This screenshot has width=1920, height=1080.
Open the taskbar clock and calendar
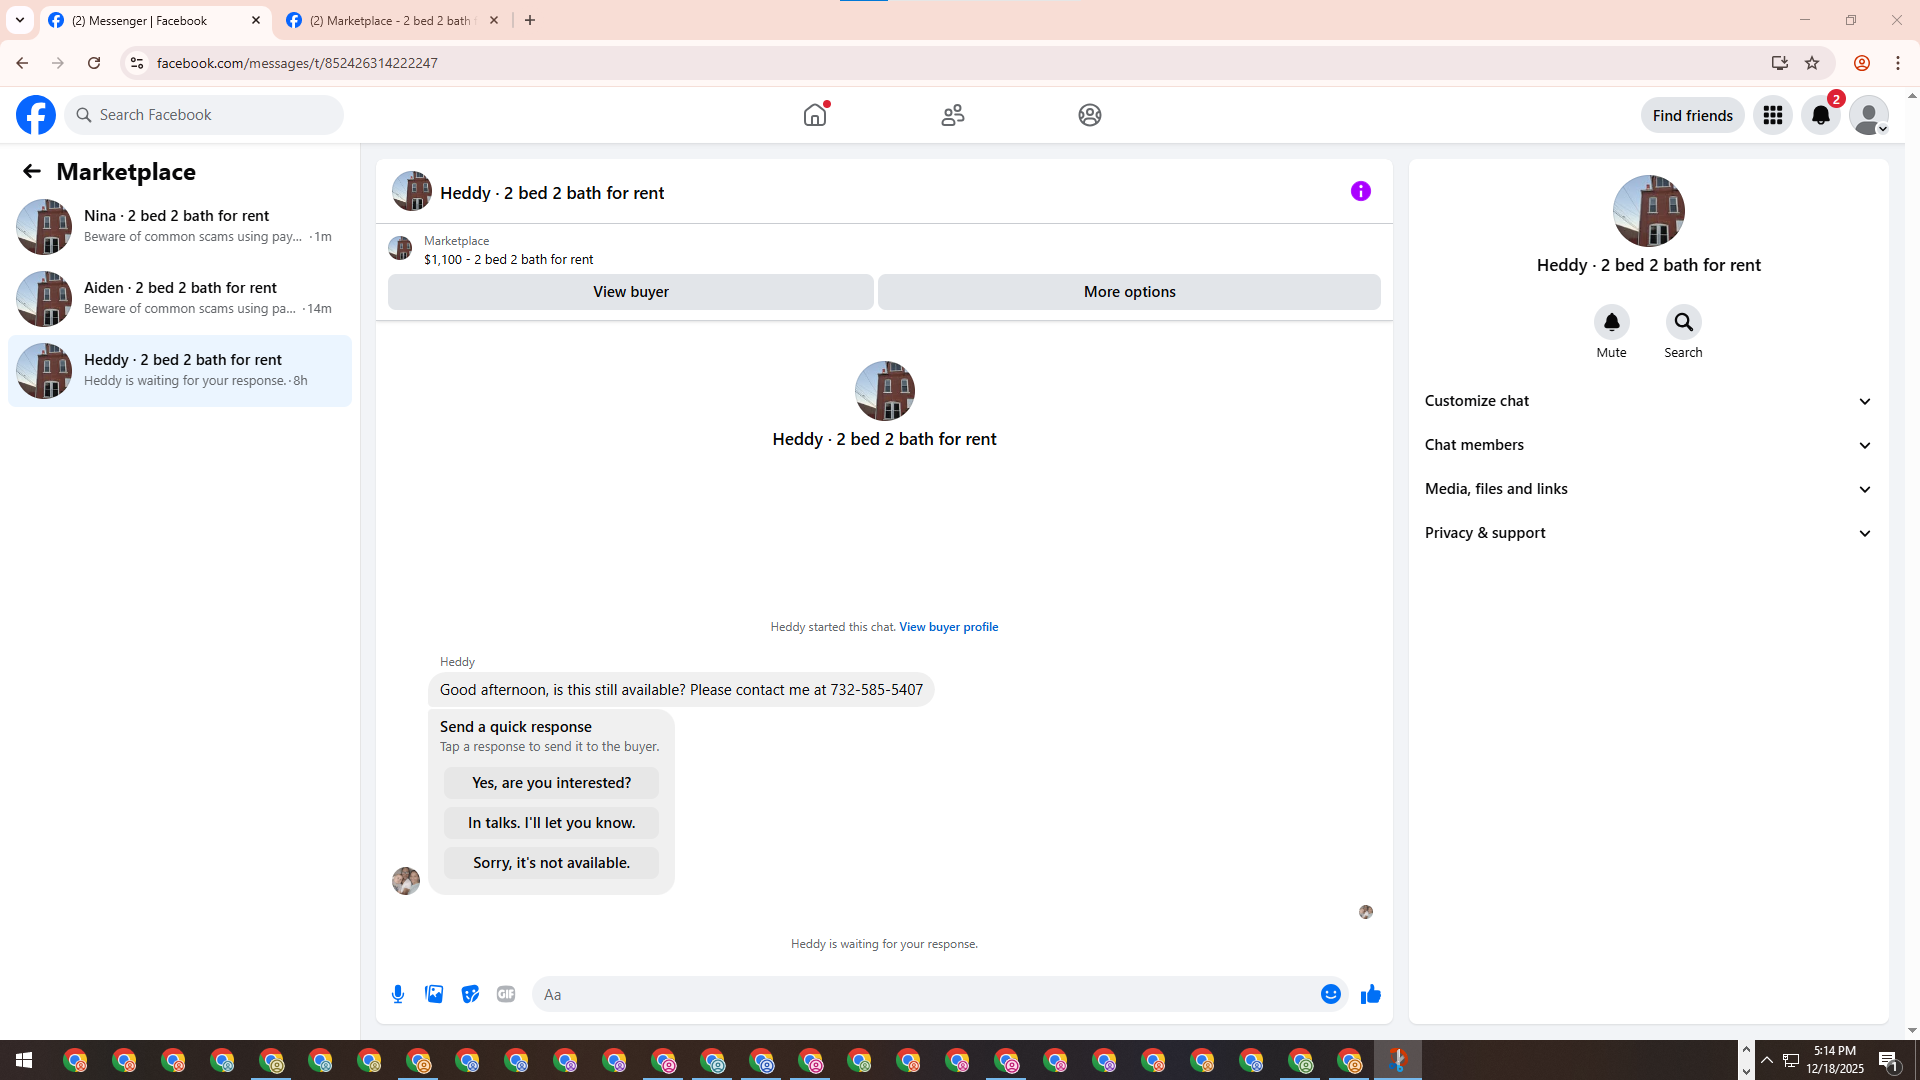click(1835, 1060)
